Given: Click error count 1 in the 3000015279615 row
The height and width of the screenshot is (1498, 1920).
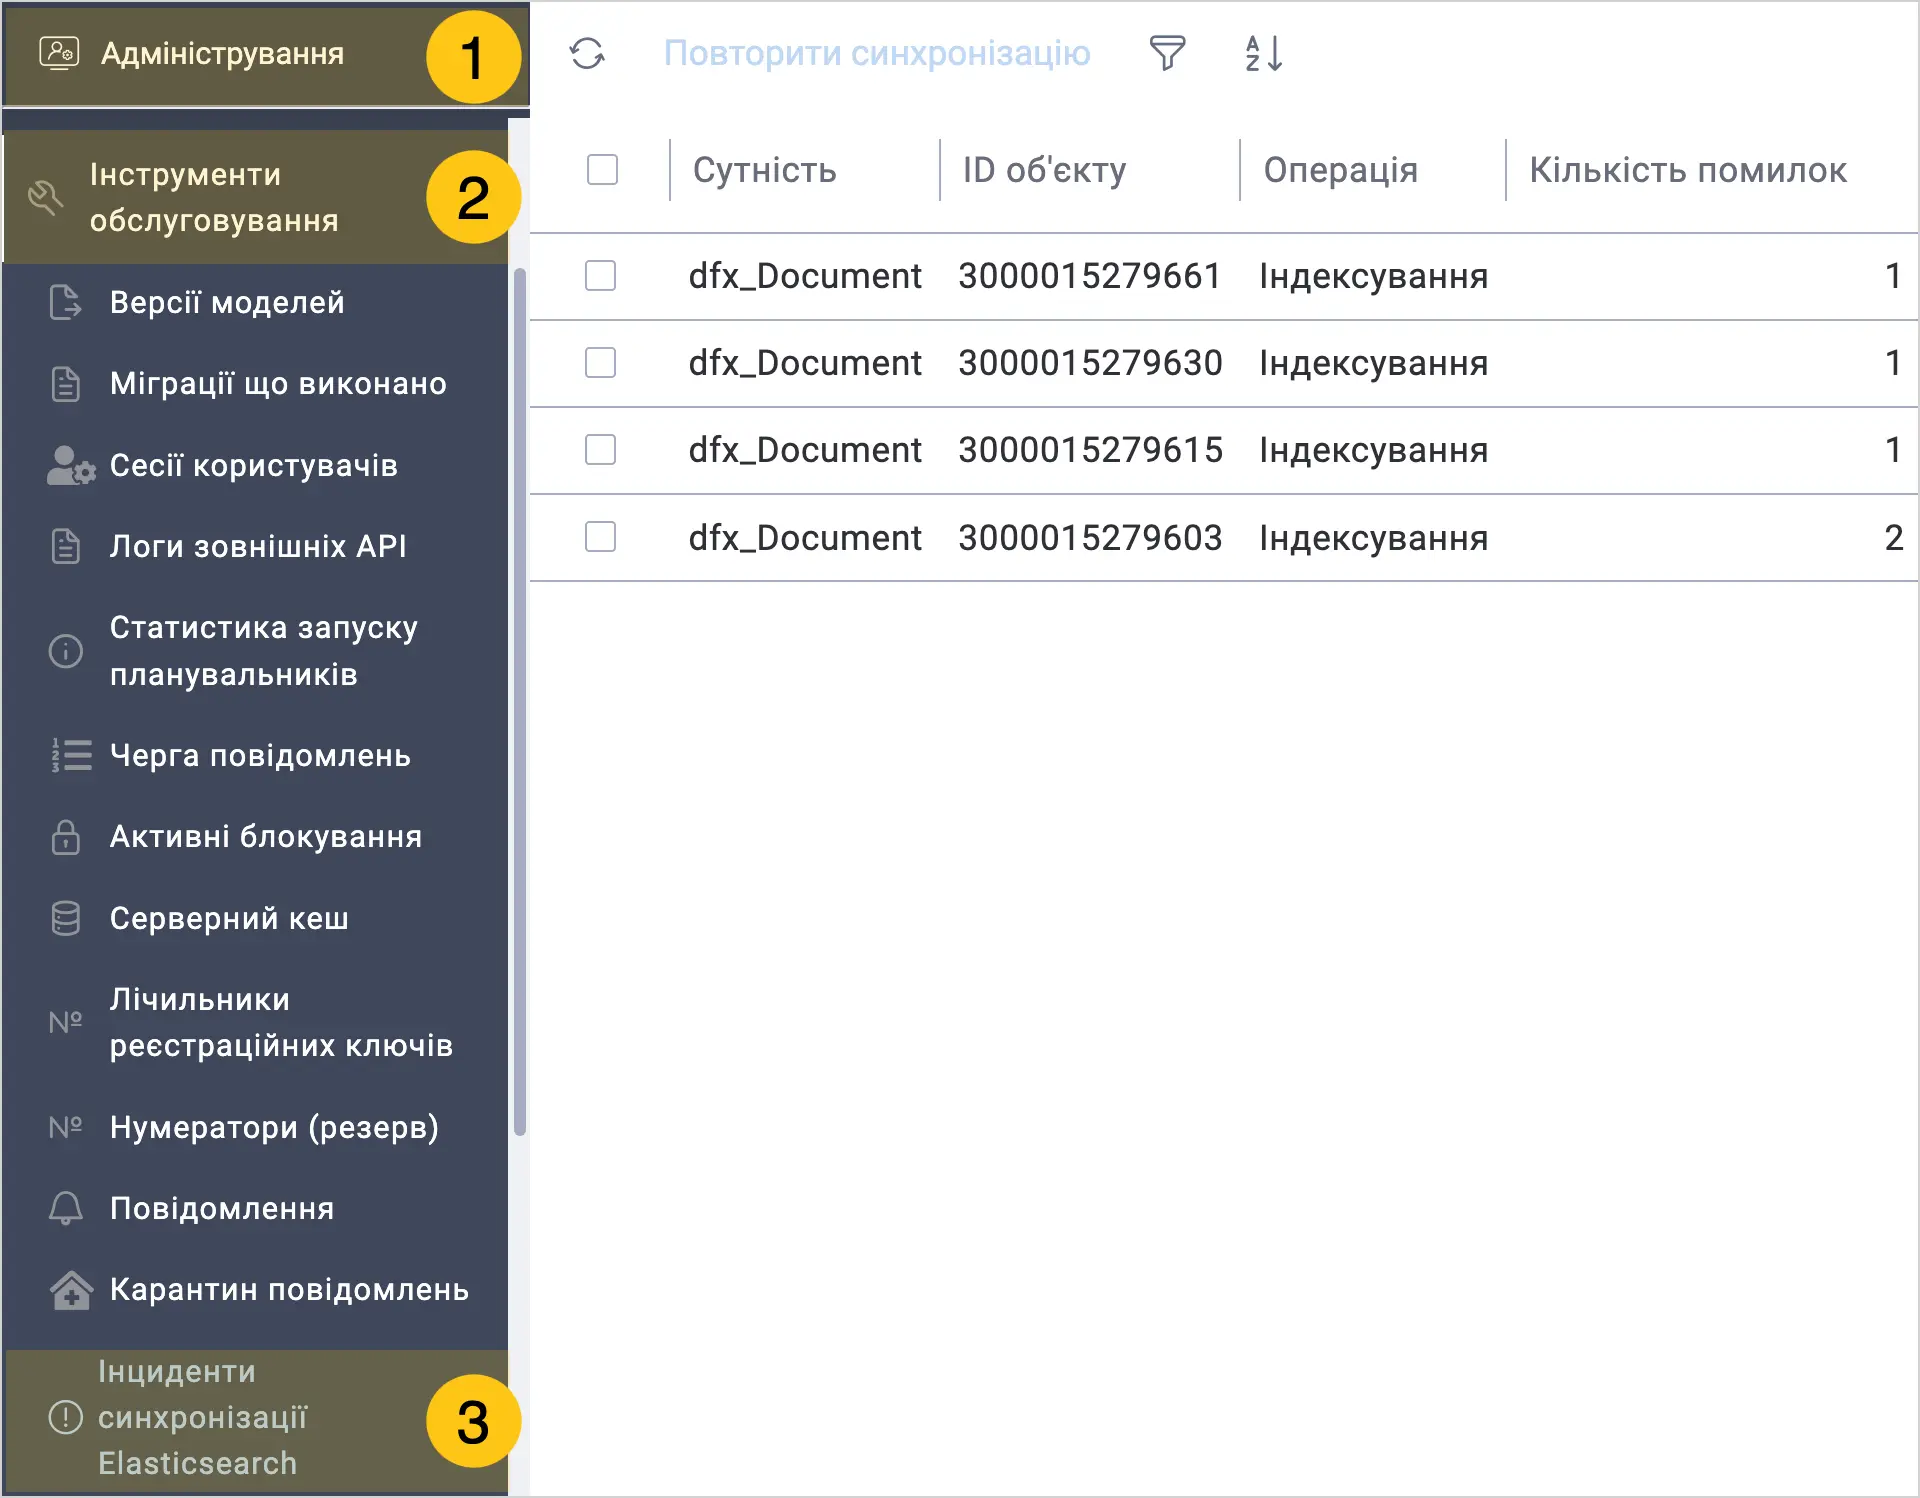Looking at the screenshot, I should click(1893, 450).
